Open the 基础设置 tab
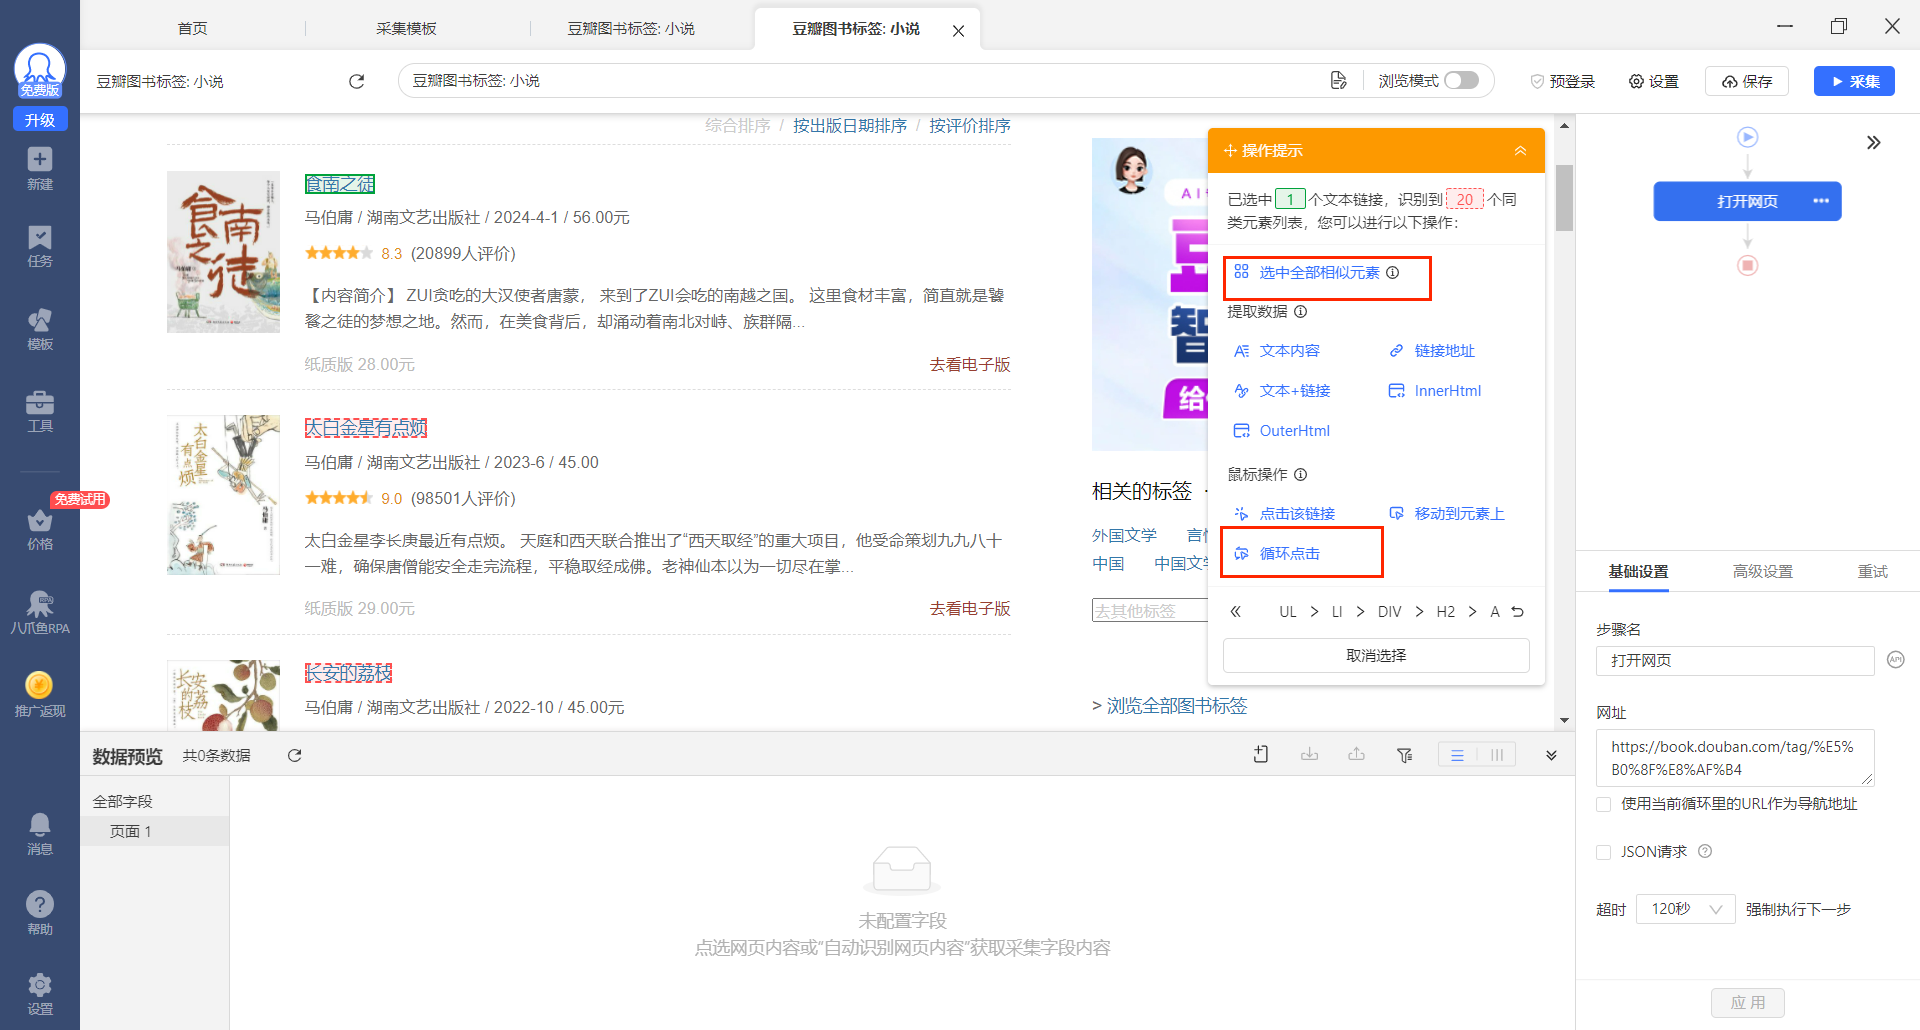The width and height of the screenshot is (1920, 1030). [x=1638, y=571]
